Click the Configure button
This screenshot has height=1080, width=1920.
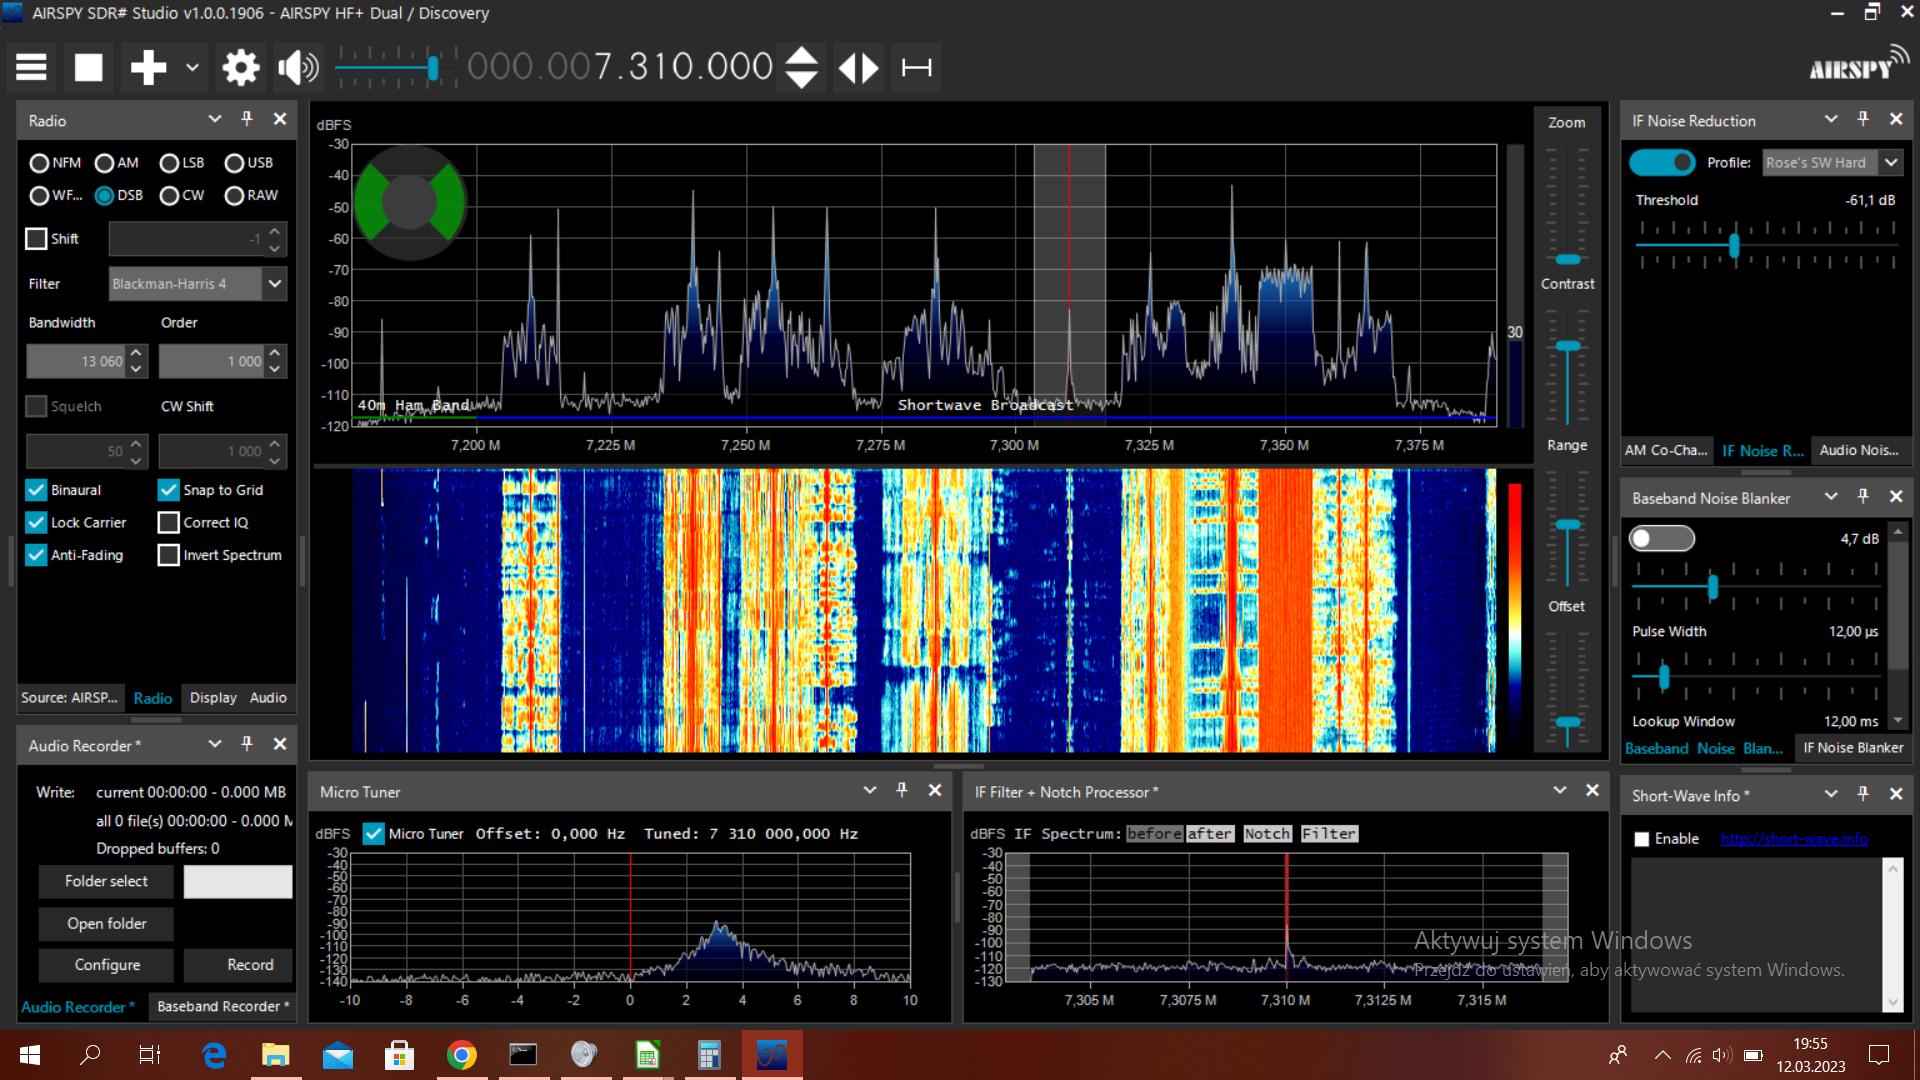click(x=106, y=965)
